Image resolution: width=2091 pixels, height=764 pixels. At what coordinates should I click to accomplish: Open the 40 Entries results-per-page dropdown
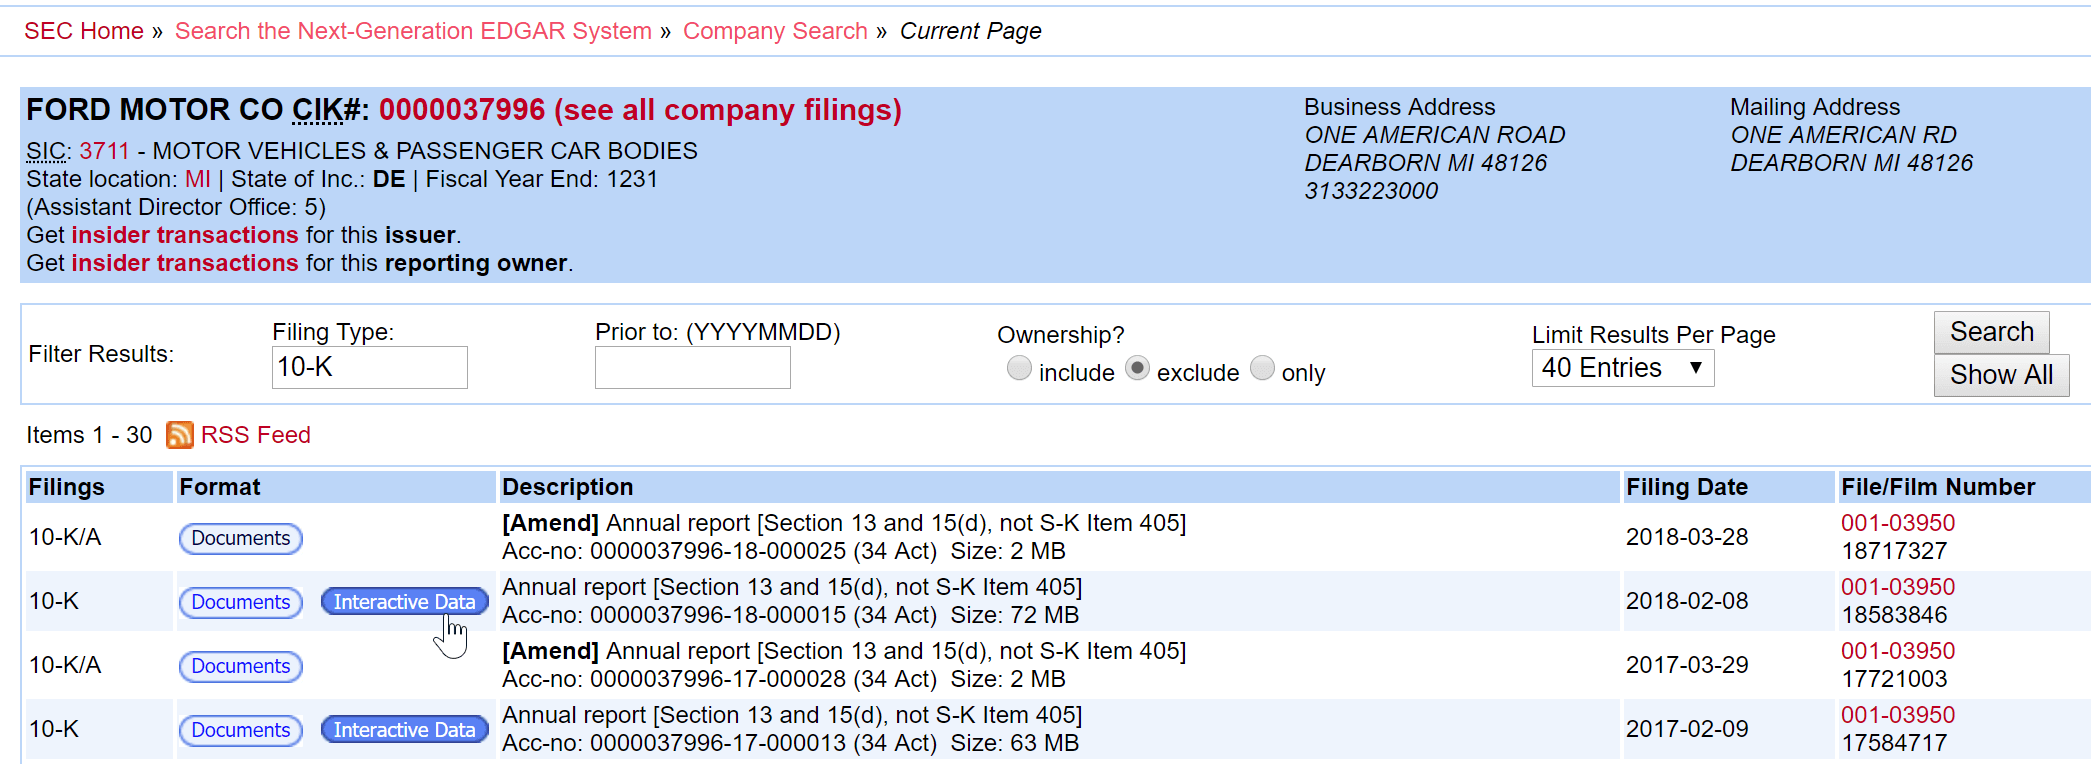tap(1622, 368)
